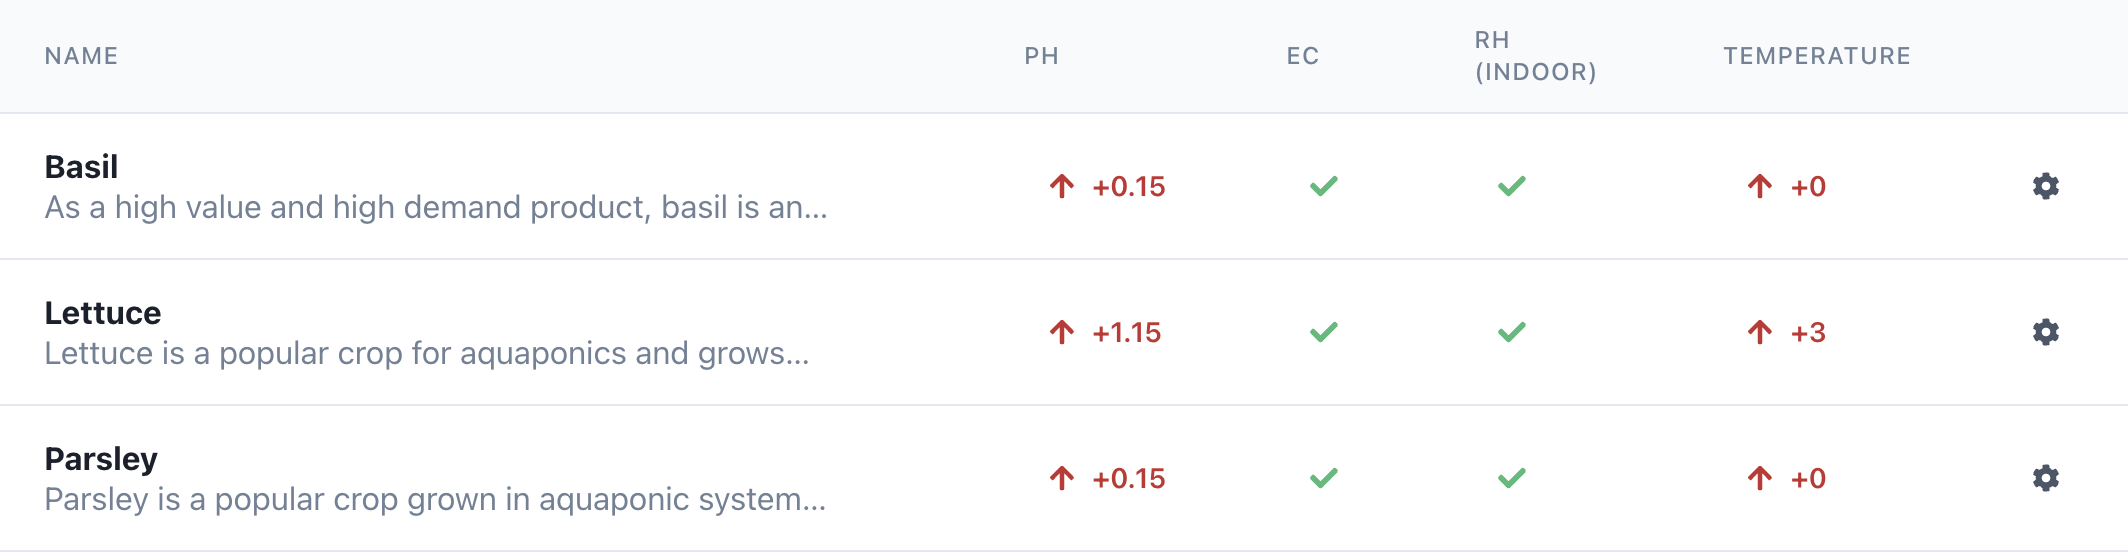2128x556 pixels.
Task: Open settings gear for Parsley row
Action: 2045,478
